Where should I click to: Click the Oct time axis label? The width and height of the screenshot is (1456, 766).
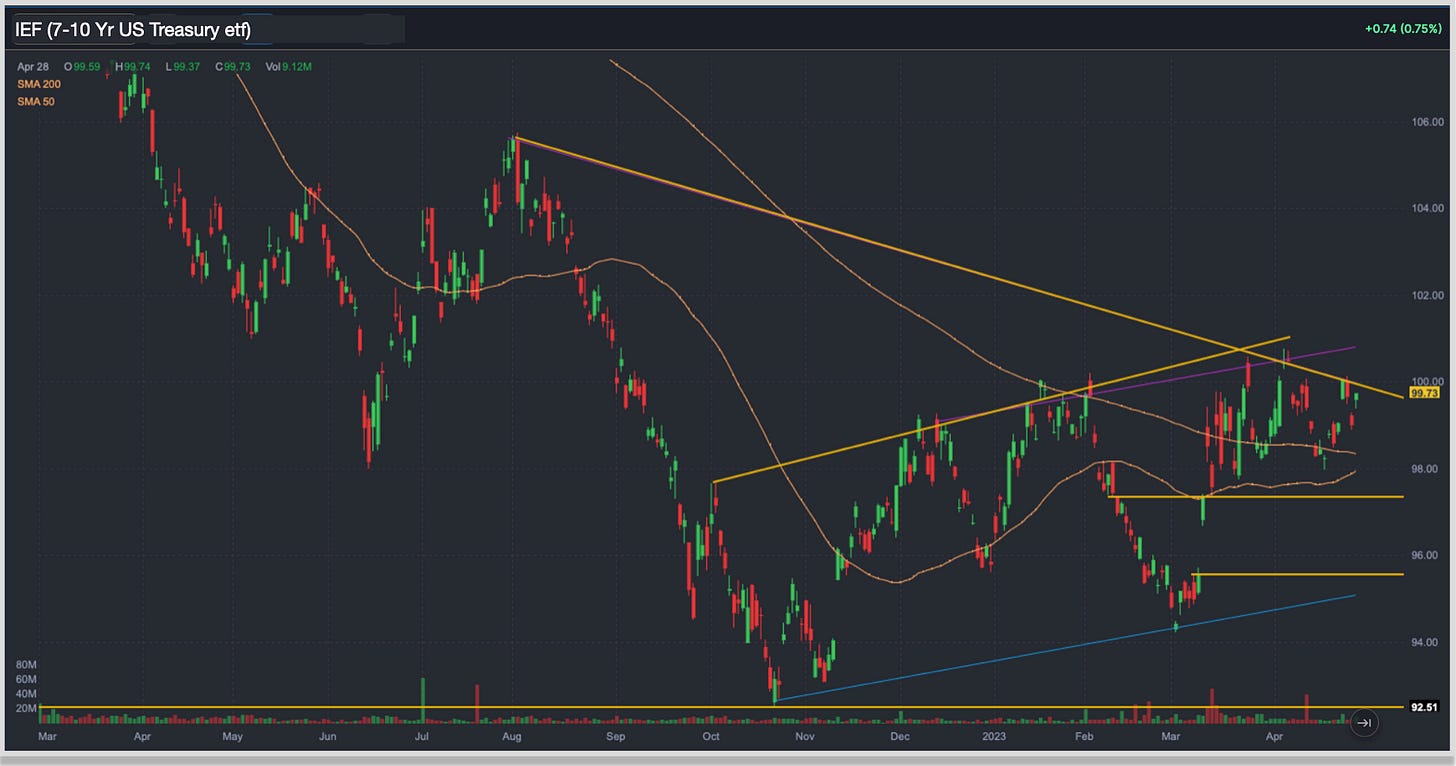[711, 736]
